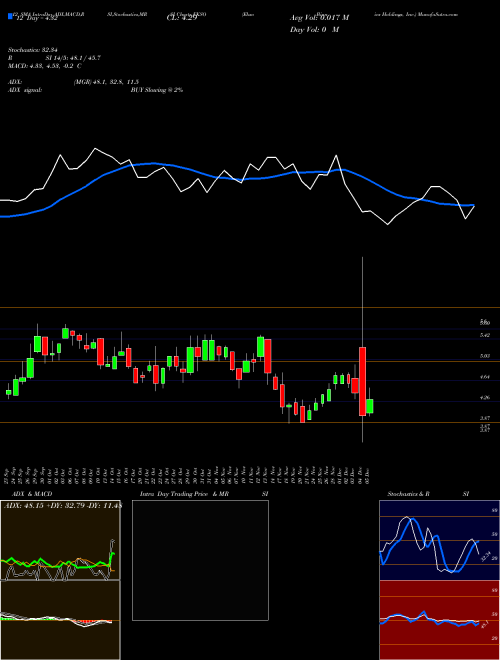500x660 pixels.
Task: Click the 'Intra Day Trading Price & MRSI' title
Action: [204, 494]
